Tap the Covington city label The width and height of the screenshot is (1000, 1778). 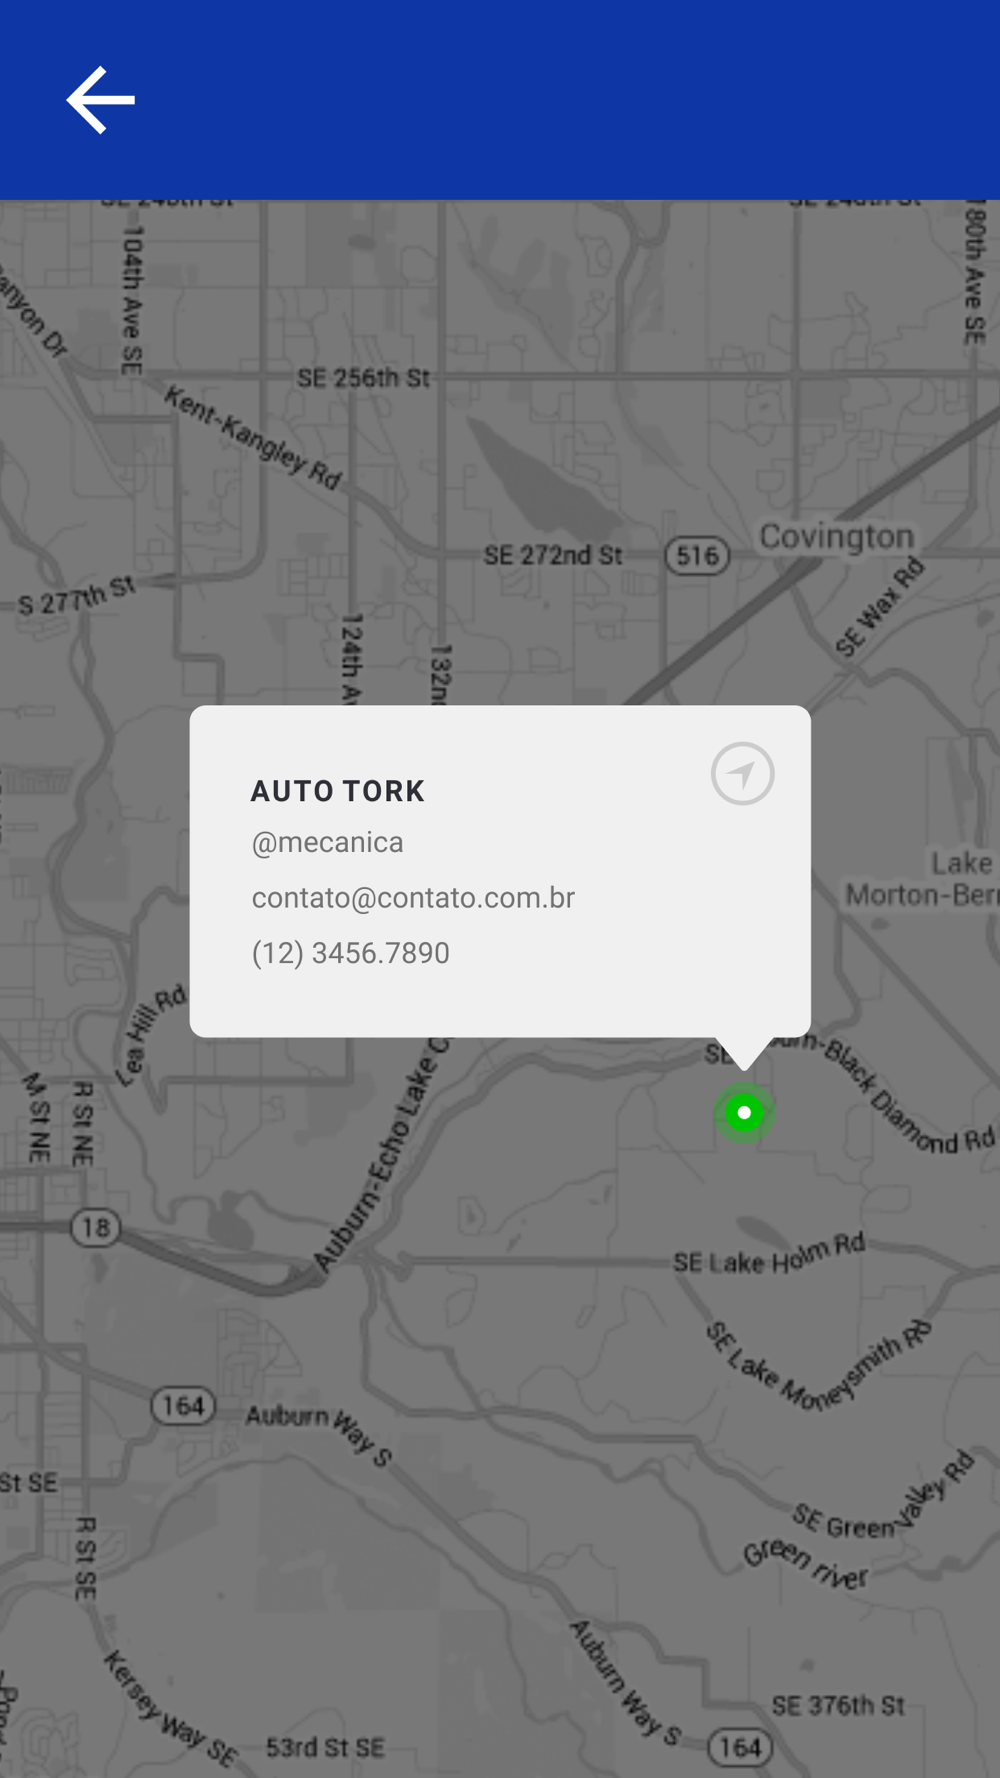click(837, 537)
